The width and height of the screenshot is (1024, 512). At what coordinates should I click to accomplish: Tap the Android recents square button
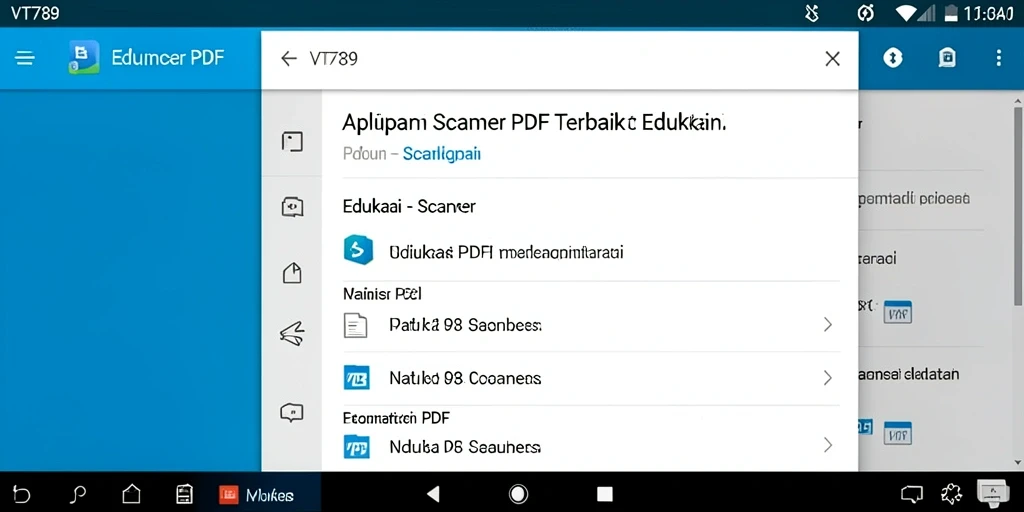click(605, 494)
